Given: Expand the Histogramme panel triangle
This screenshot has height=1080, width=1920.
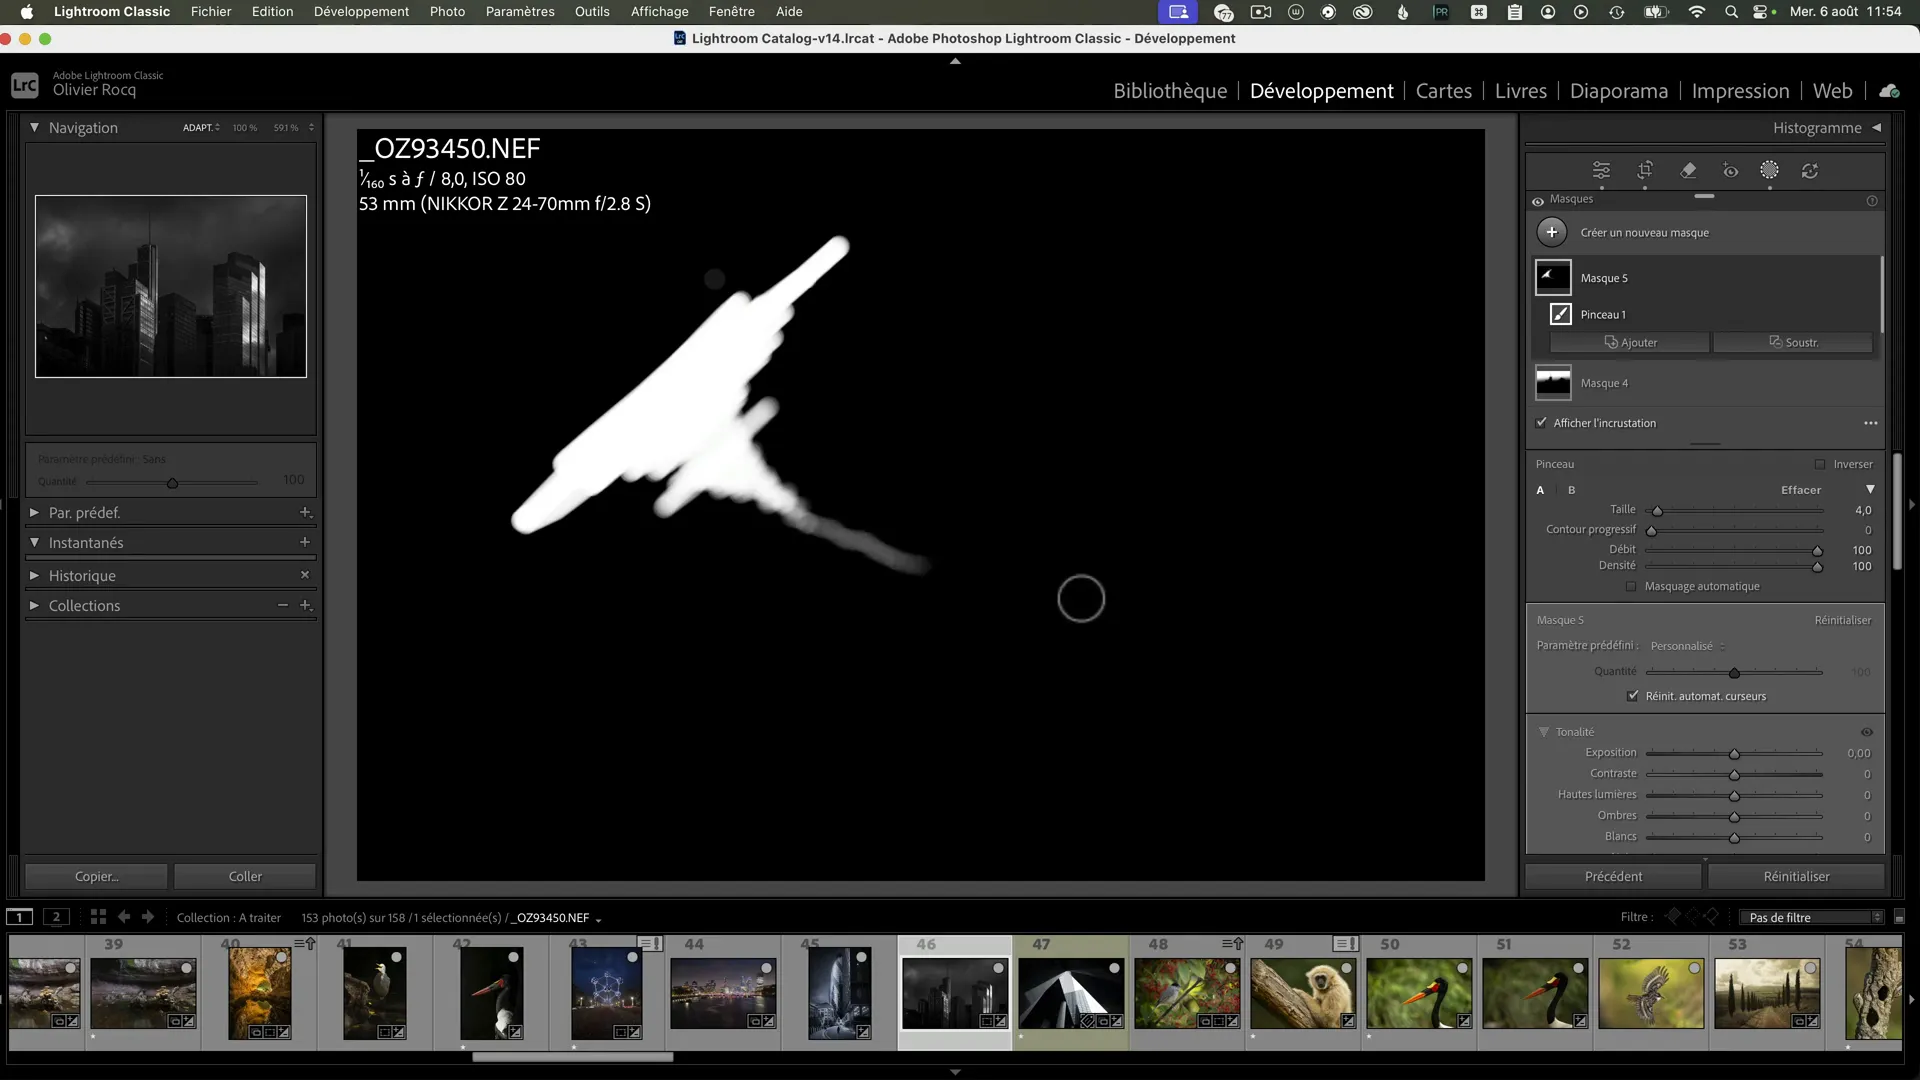Looking at the screenshot, I should pos(1876,127).
